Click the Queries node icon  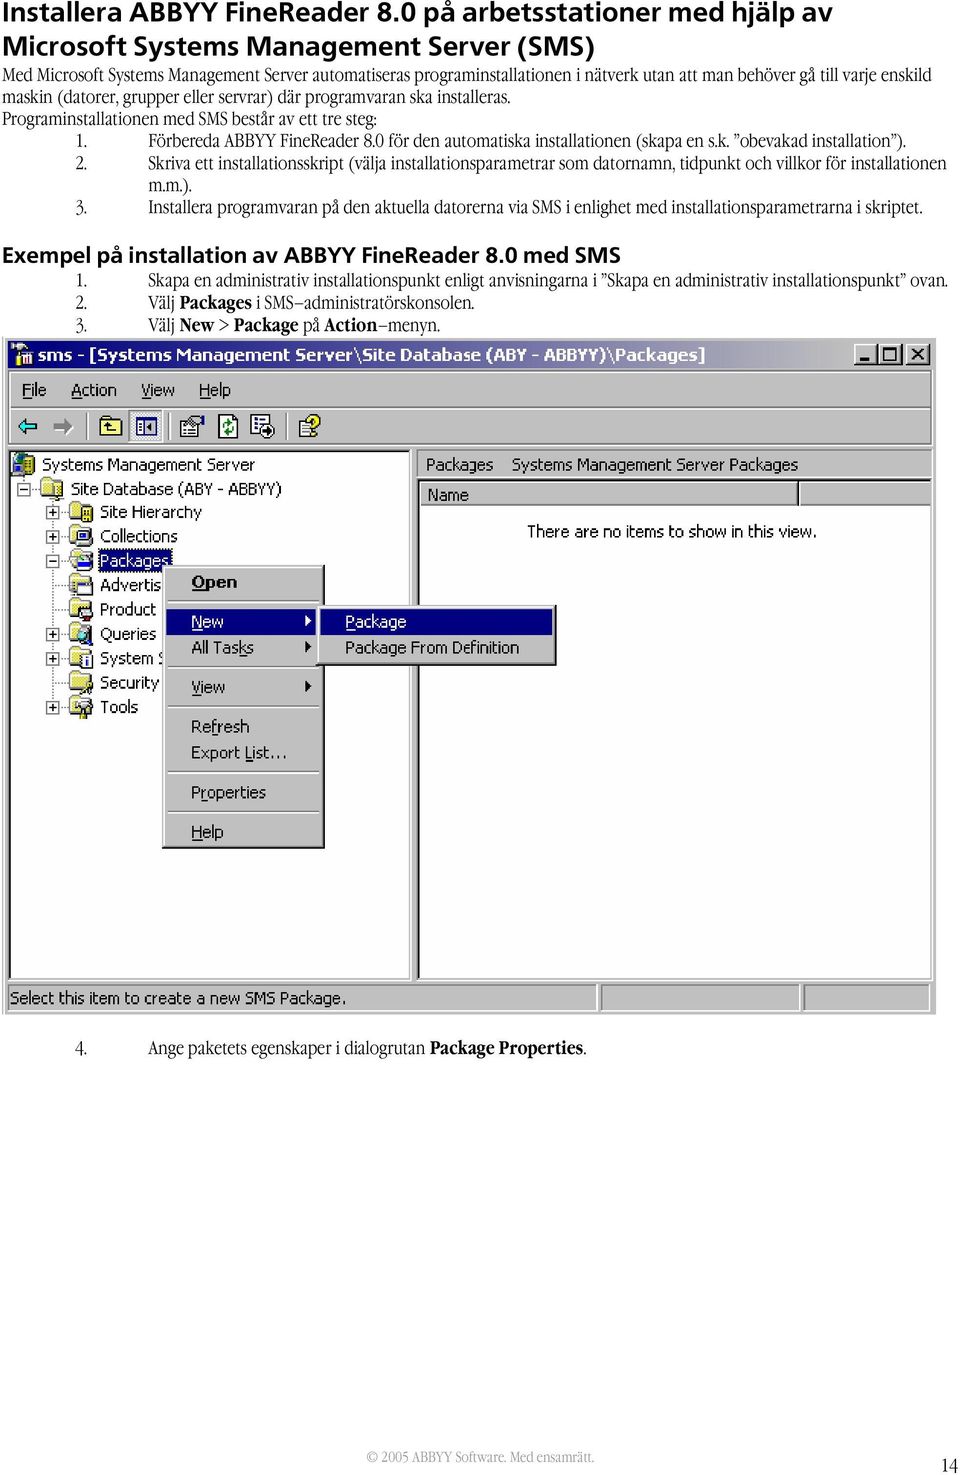(82, 634)
